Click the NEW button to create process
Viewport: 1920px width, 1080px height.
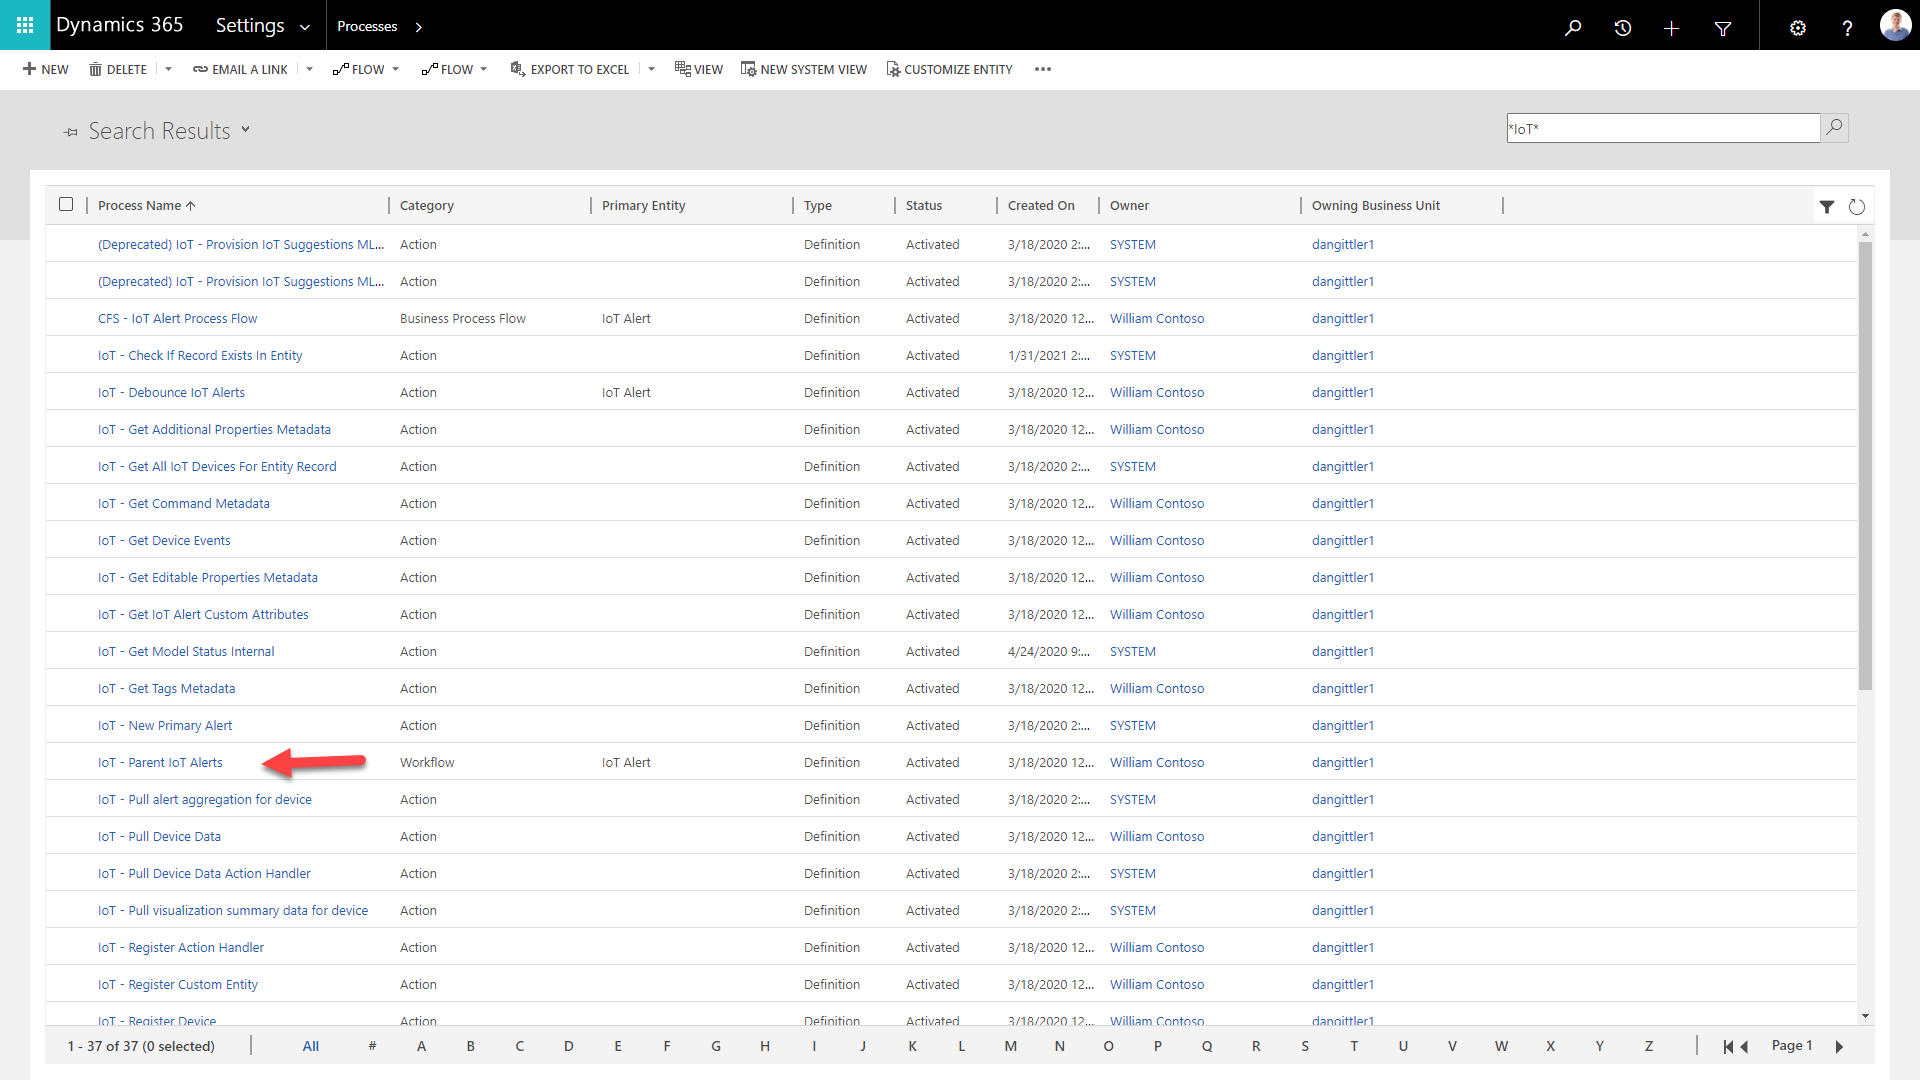[x=45, y=69]
